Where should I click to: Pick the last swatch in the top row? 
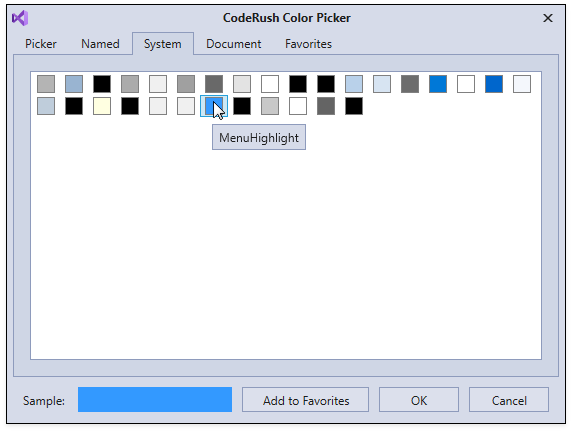(522, 84)
